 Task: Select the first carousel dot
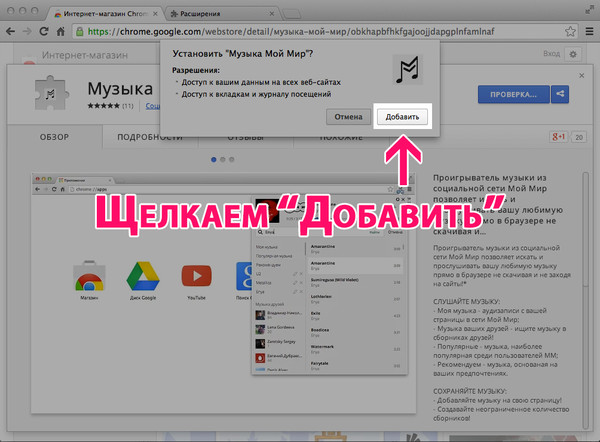214,160
